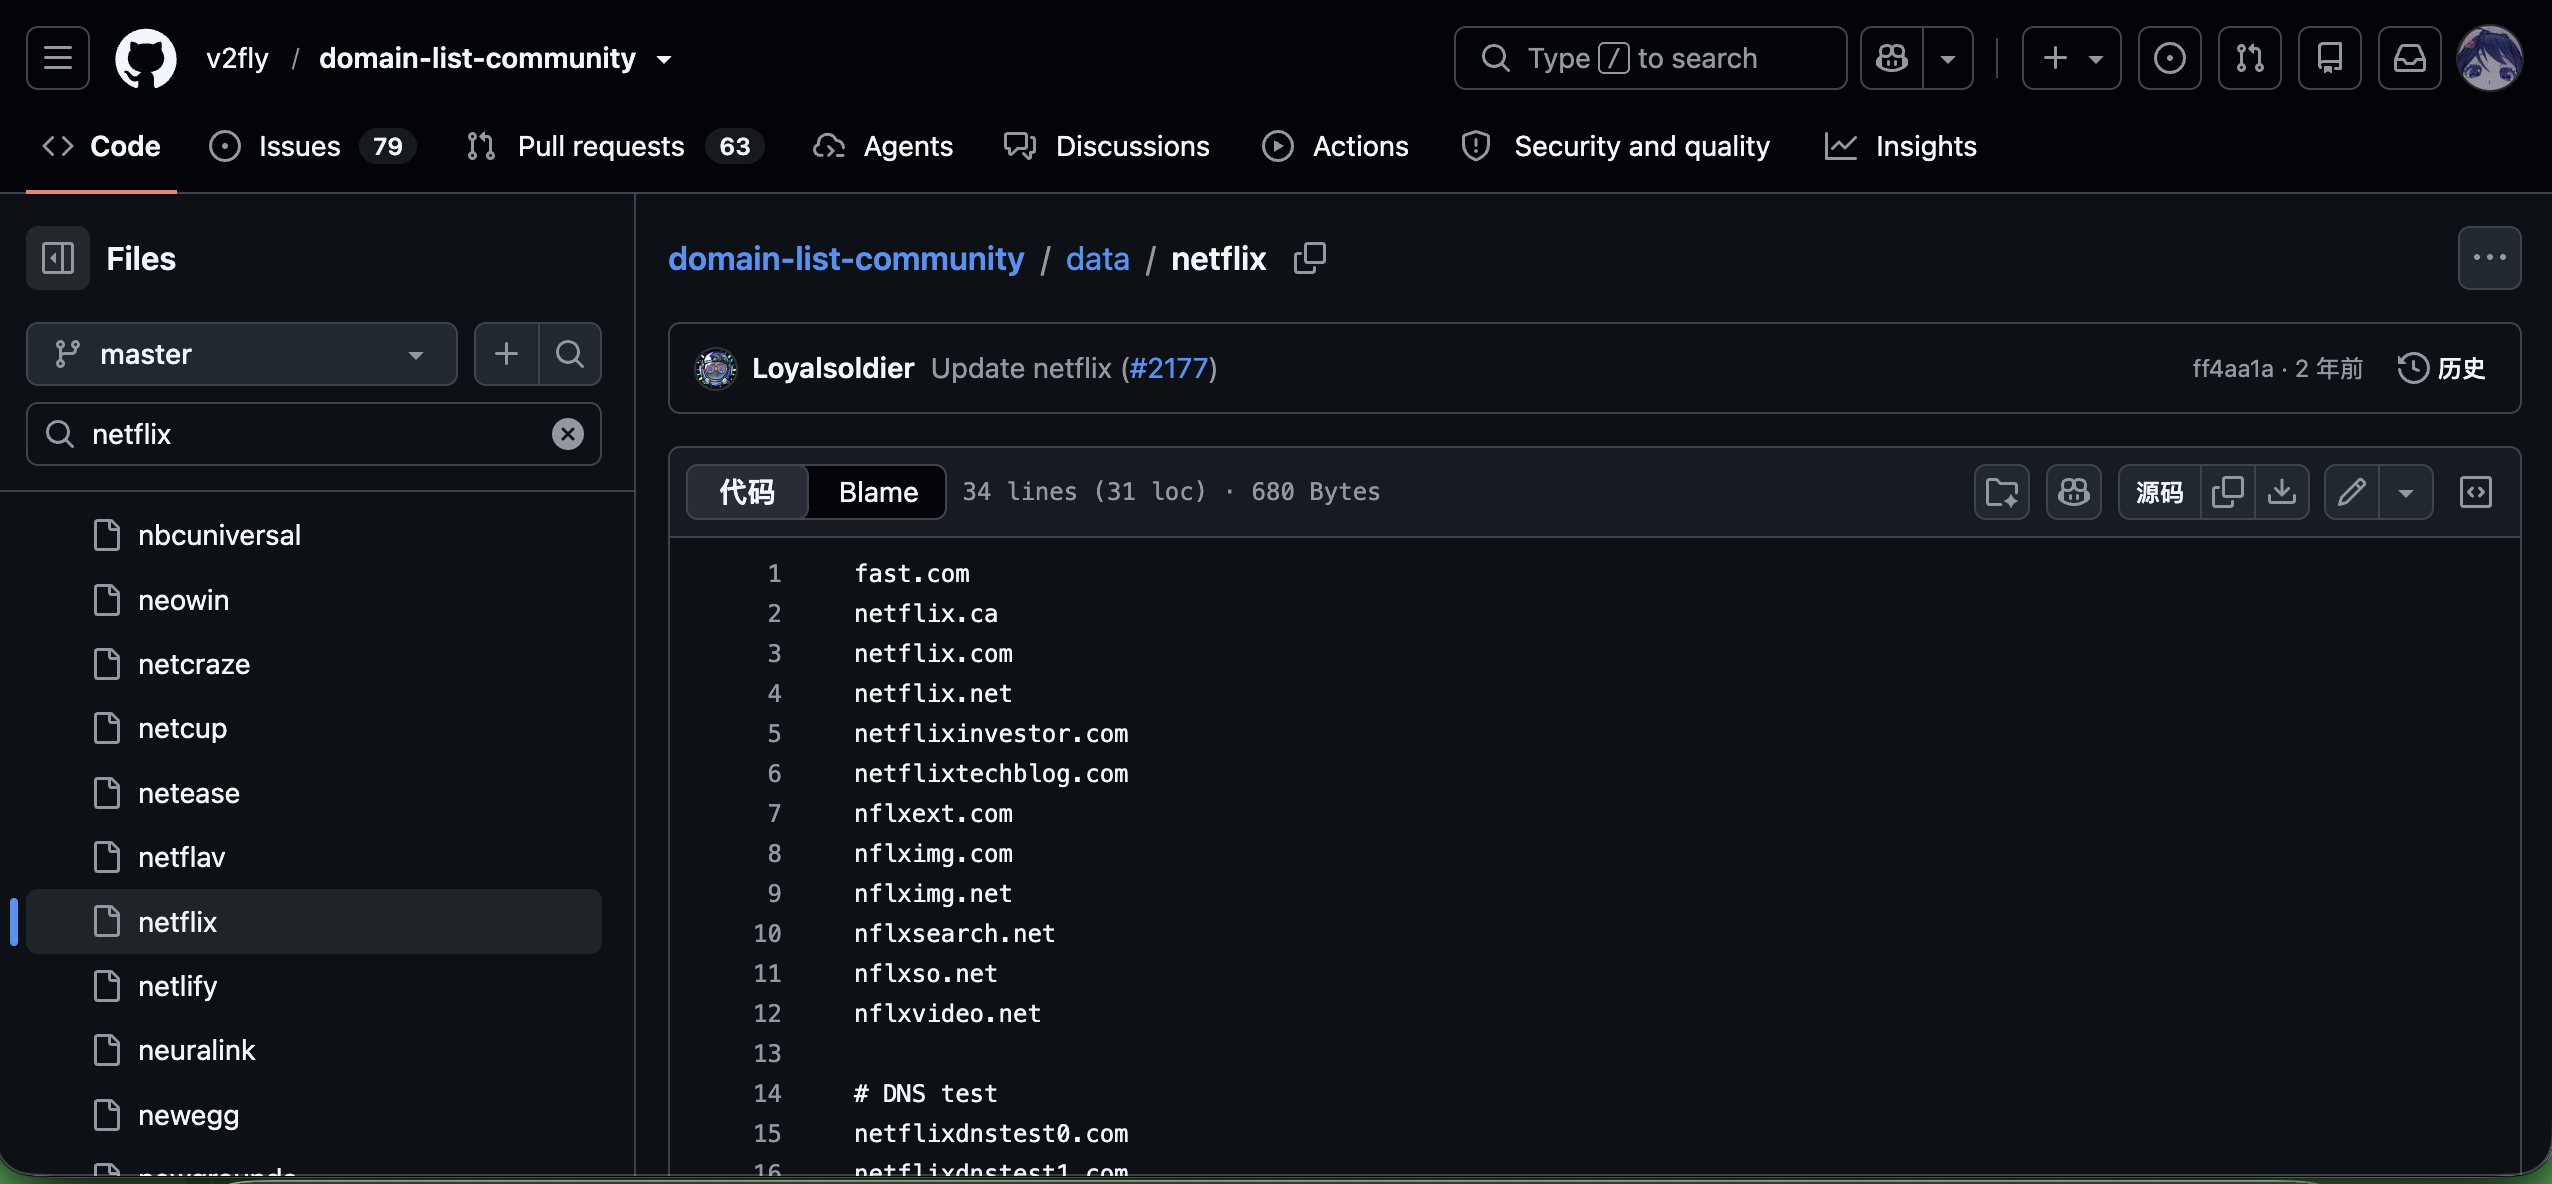Open the Insights tab
This screenshot has height=1184, width=2552.
(x=1901, y=146)
